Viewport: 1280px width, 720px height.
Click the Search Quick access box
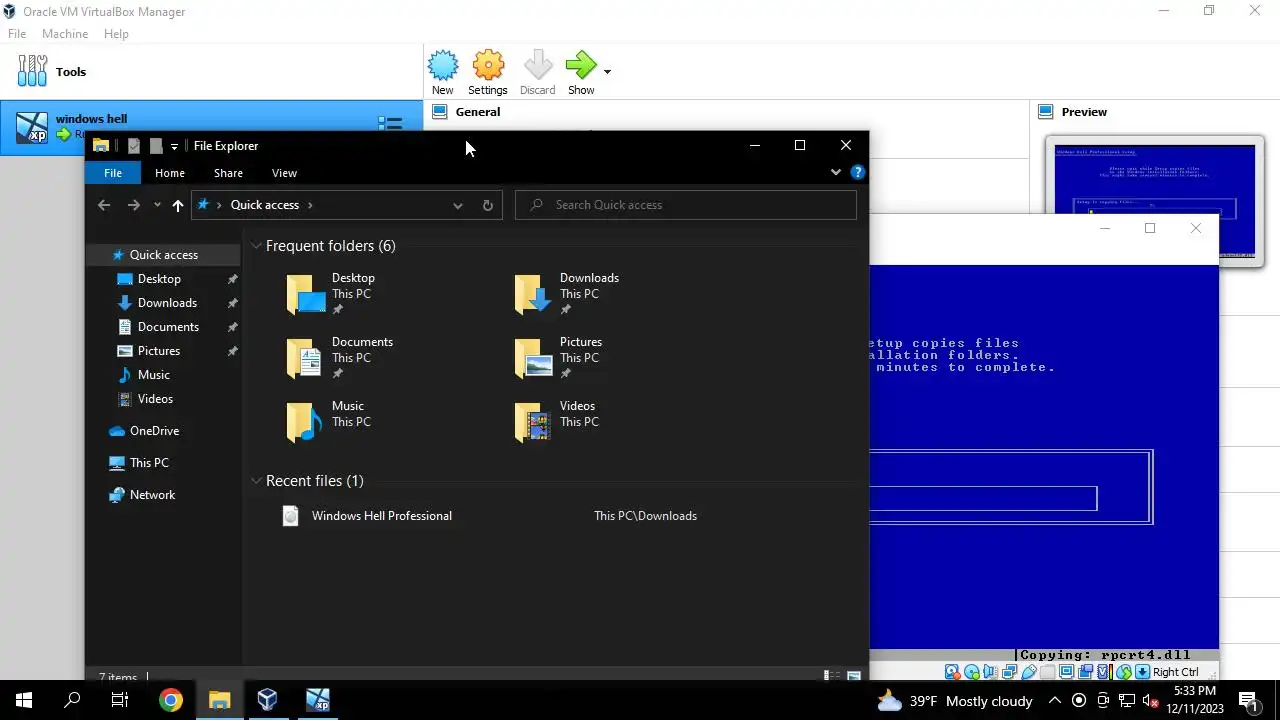[686, 205]
